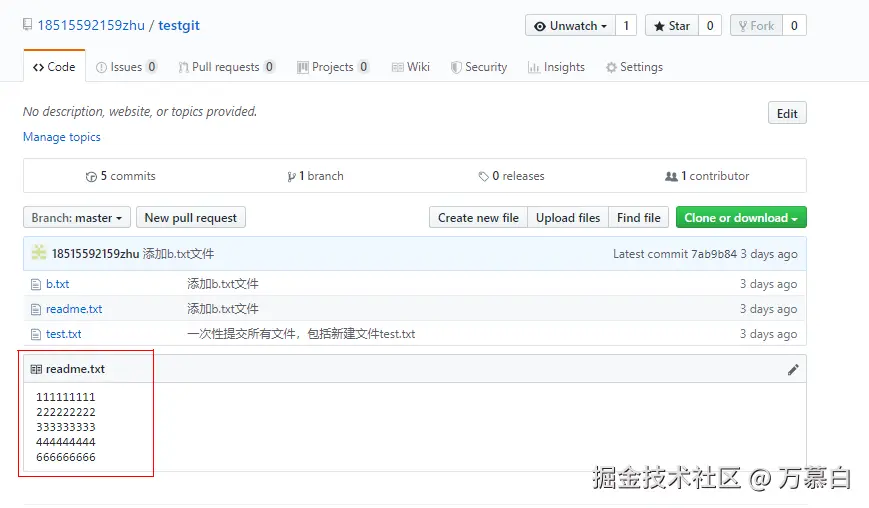Click the file icon next to readme.txt row

click(36, 310)
